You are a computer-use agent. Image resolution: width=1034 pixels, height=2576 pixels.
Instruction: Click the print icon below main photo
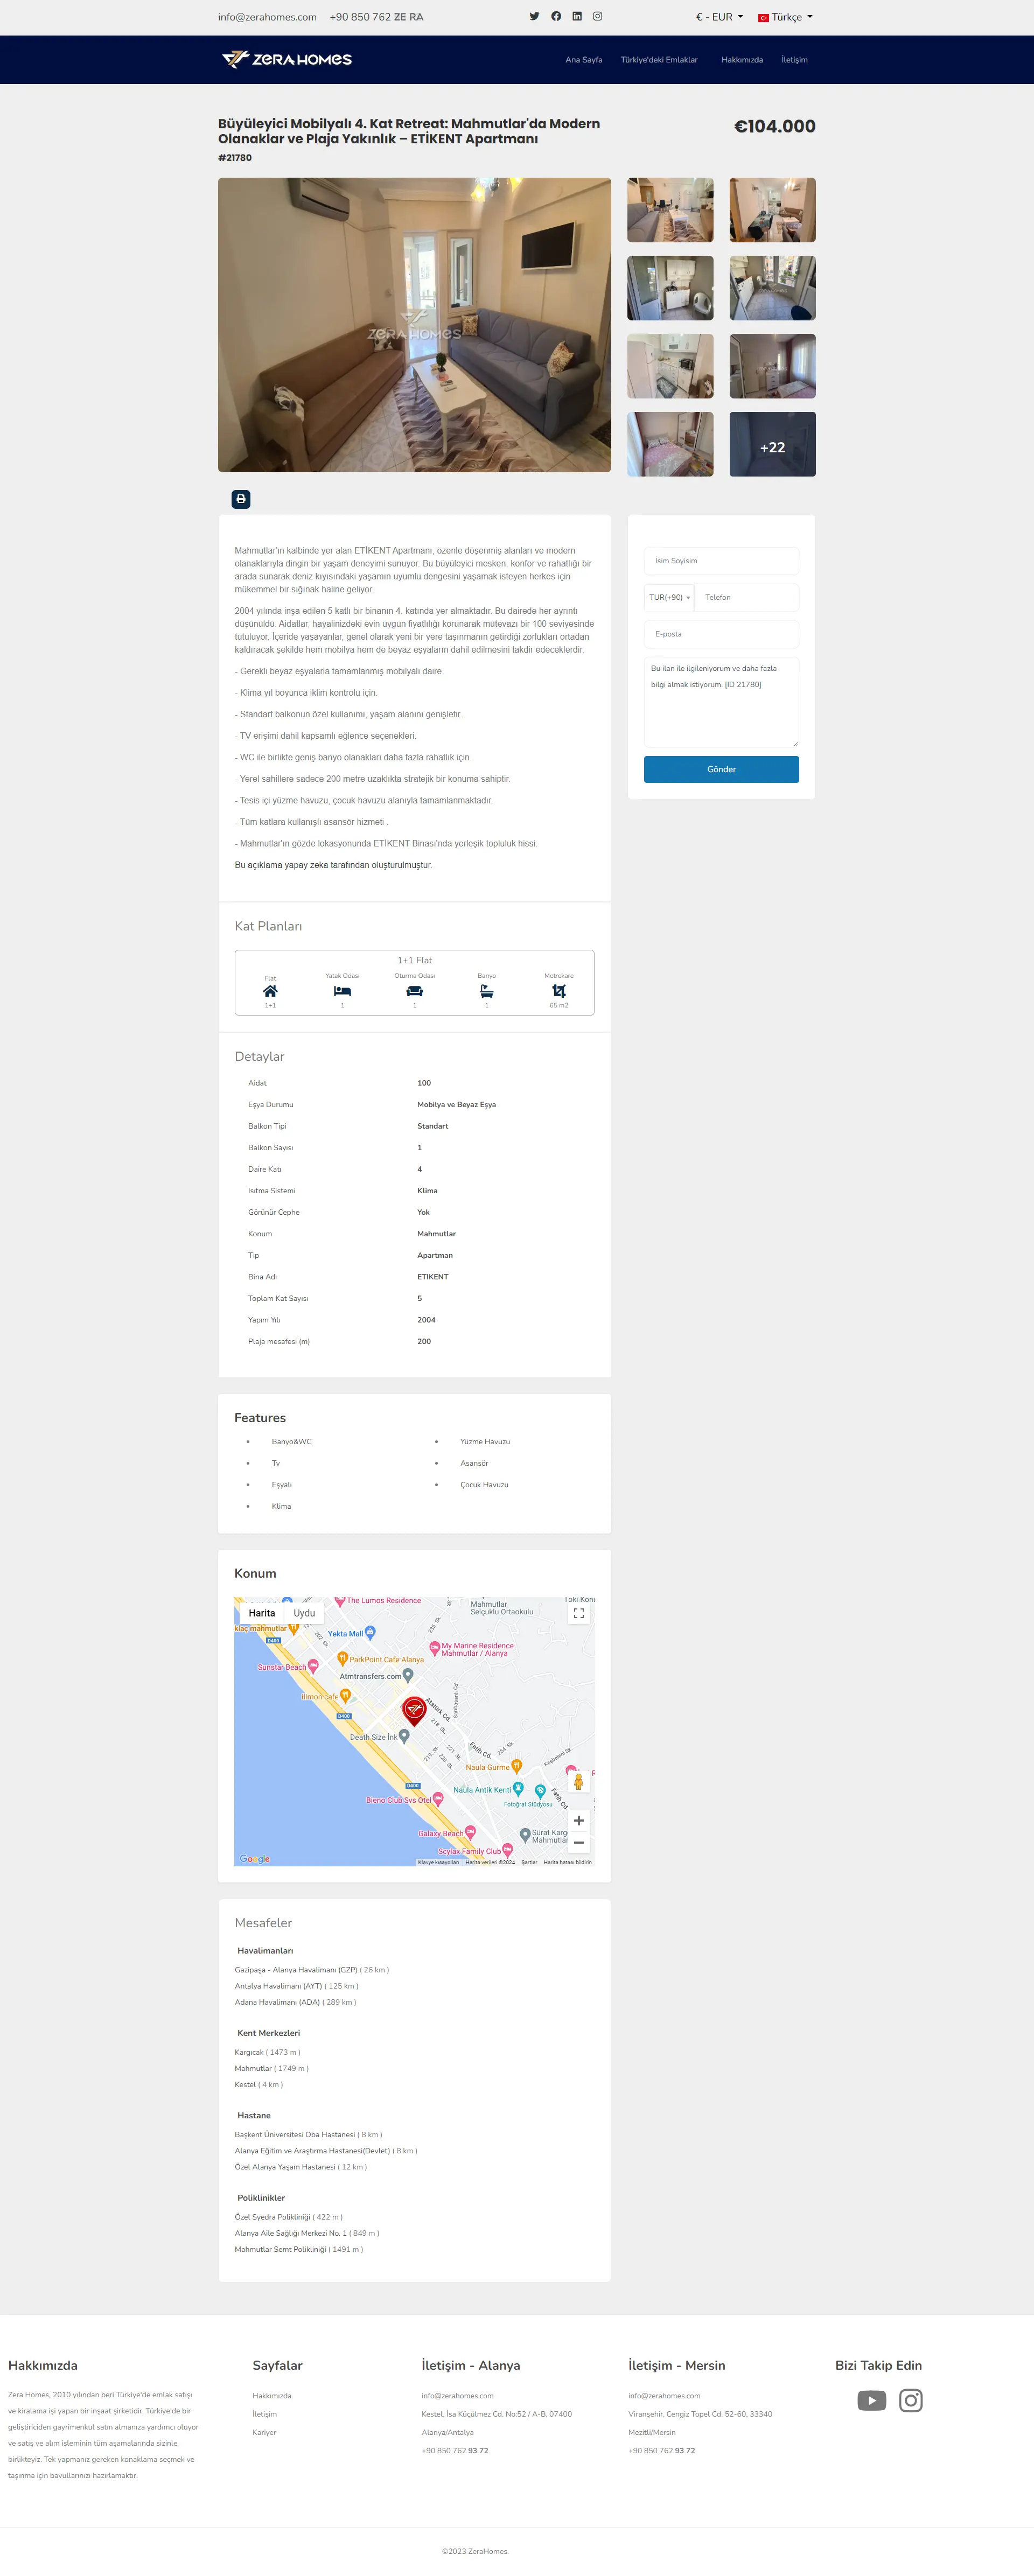241,499
